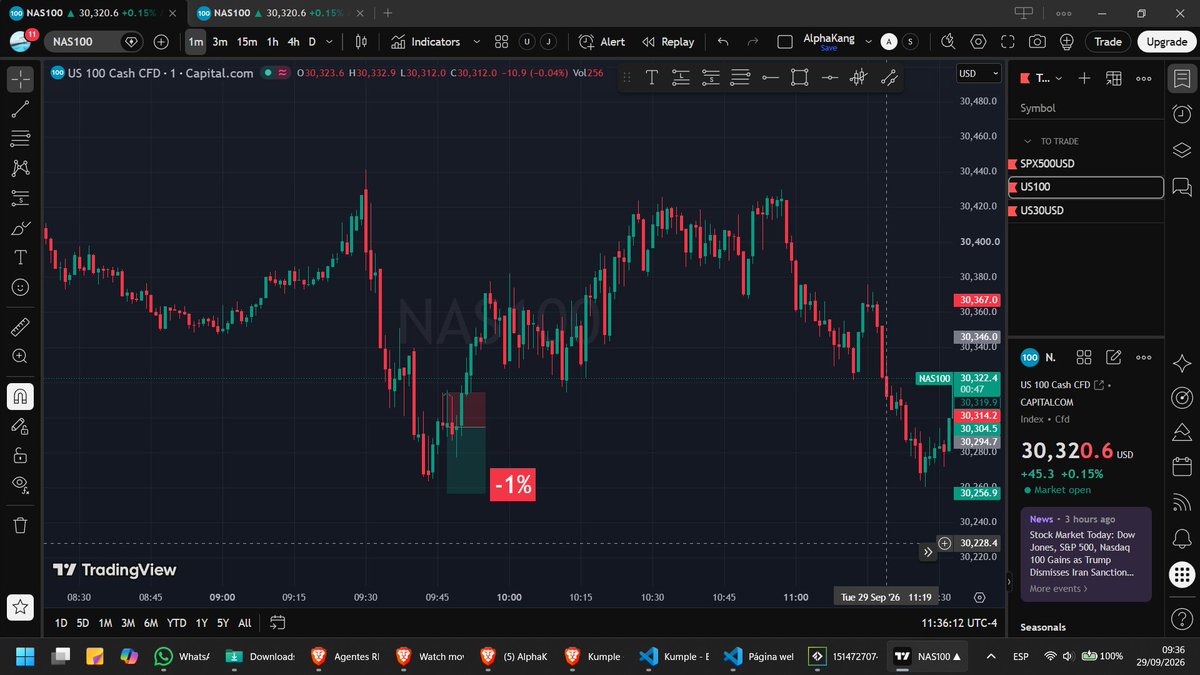1200x675 pixels.
Task: Open the AlphaKang layout menu
Action: pos(829,41)
